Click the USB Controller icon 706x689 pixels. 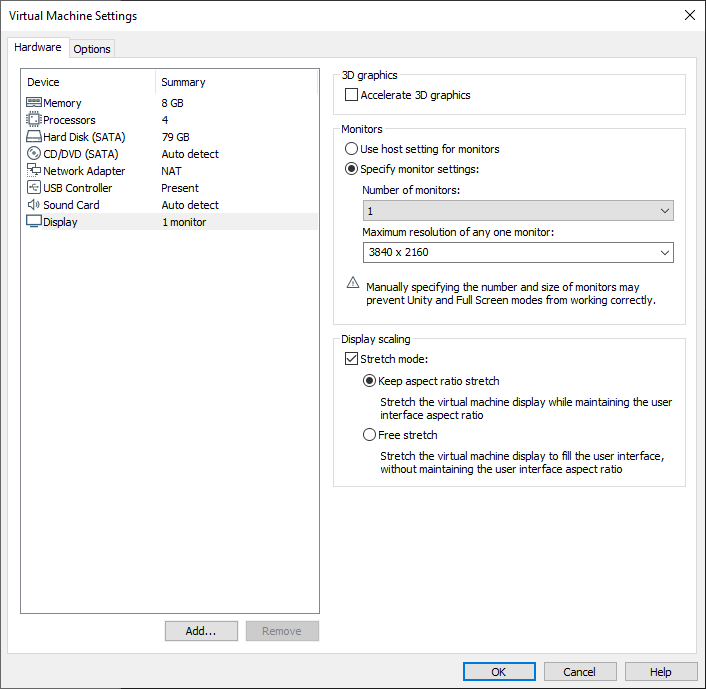(x=33, y=188)
